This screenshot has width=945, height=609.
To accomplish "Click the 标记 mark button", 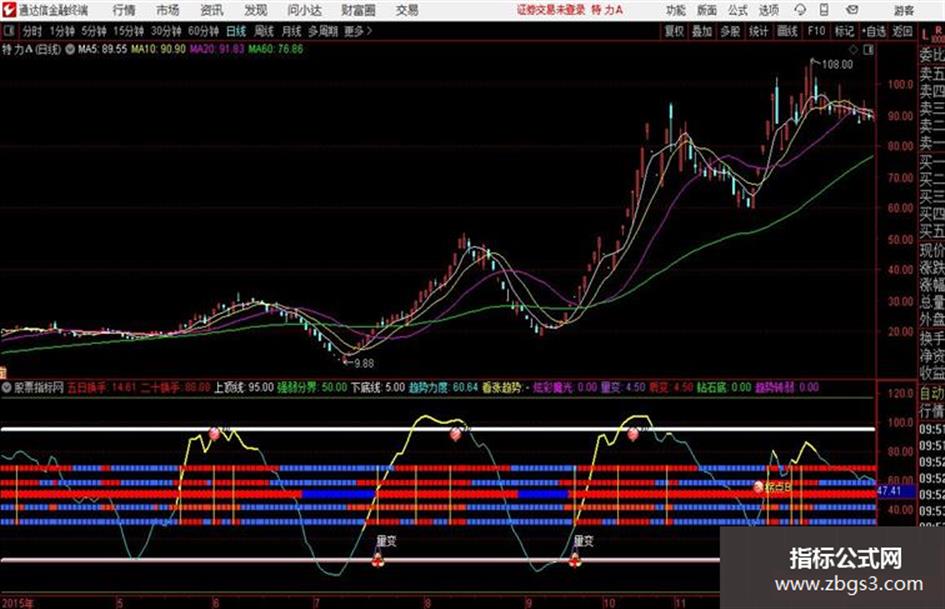I will click(x=844, y=31).
